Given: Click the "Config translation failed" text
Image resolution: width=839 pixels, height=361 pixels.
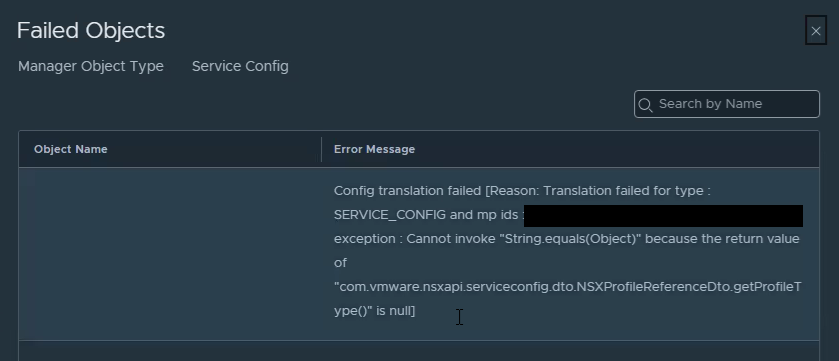Looking at the screenshot, I should (408, 191).
